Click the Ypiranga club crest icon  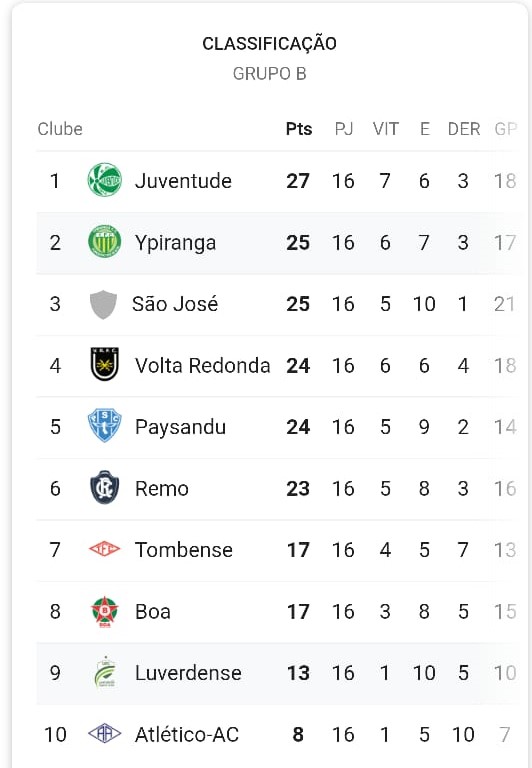click(x=104, y=241)
